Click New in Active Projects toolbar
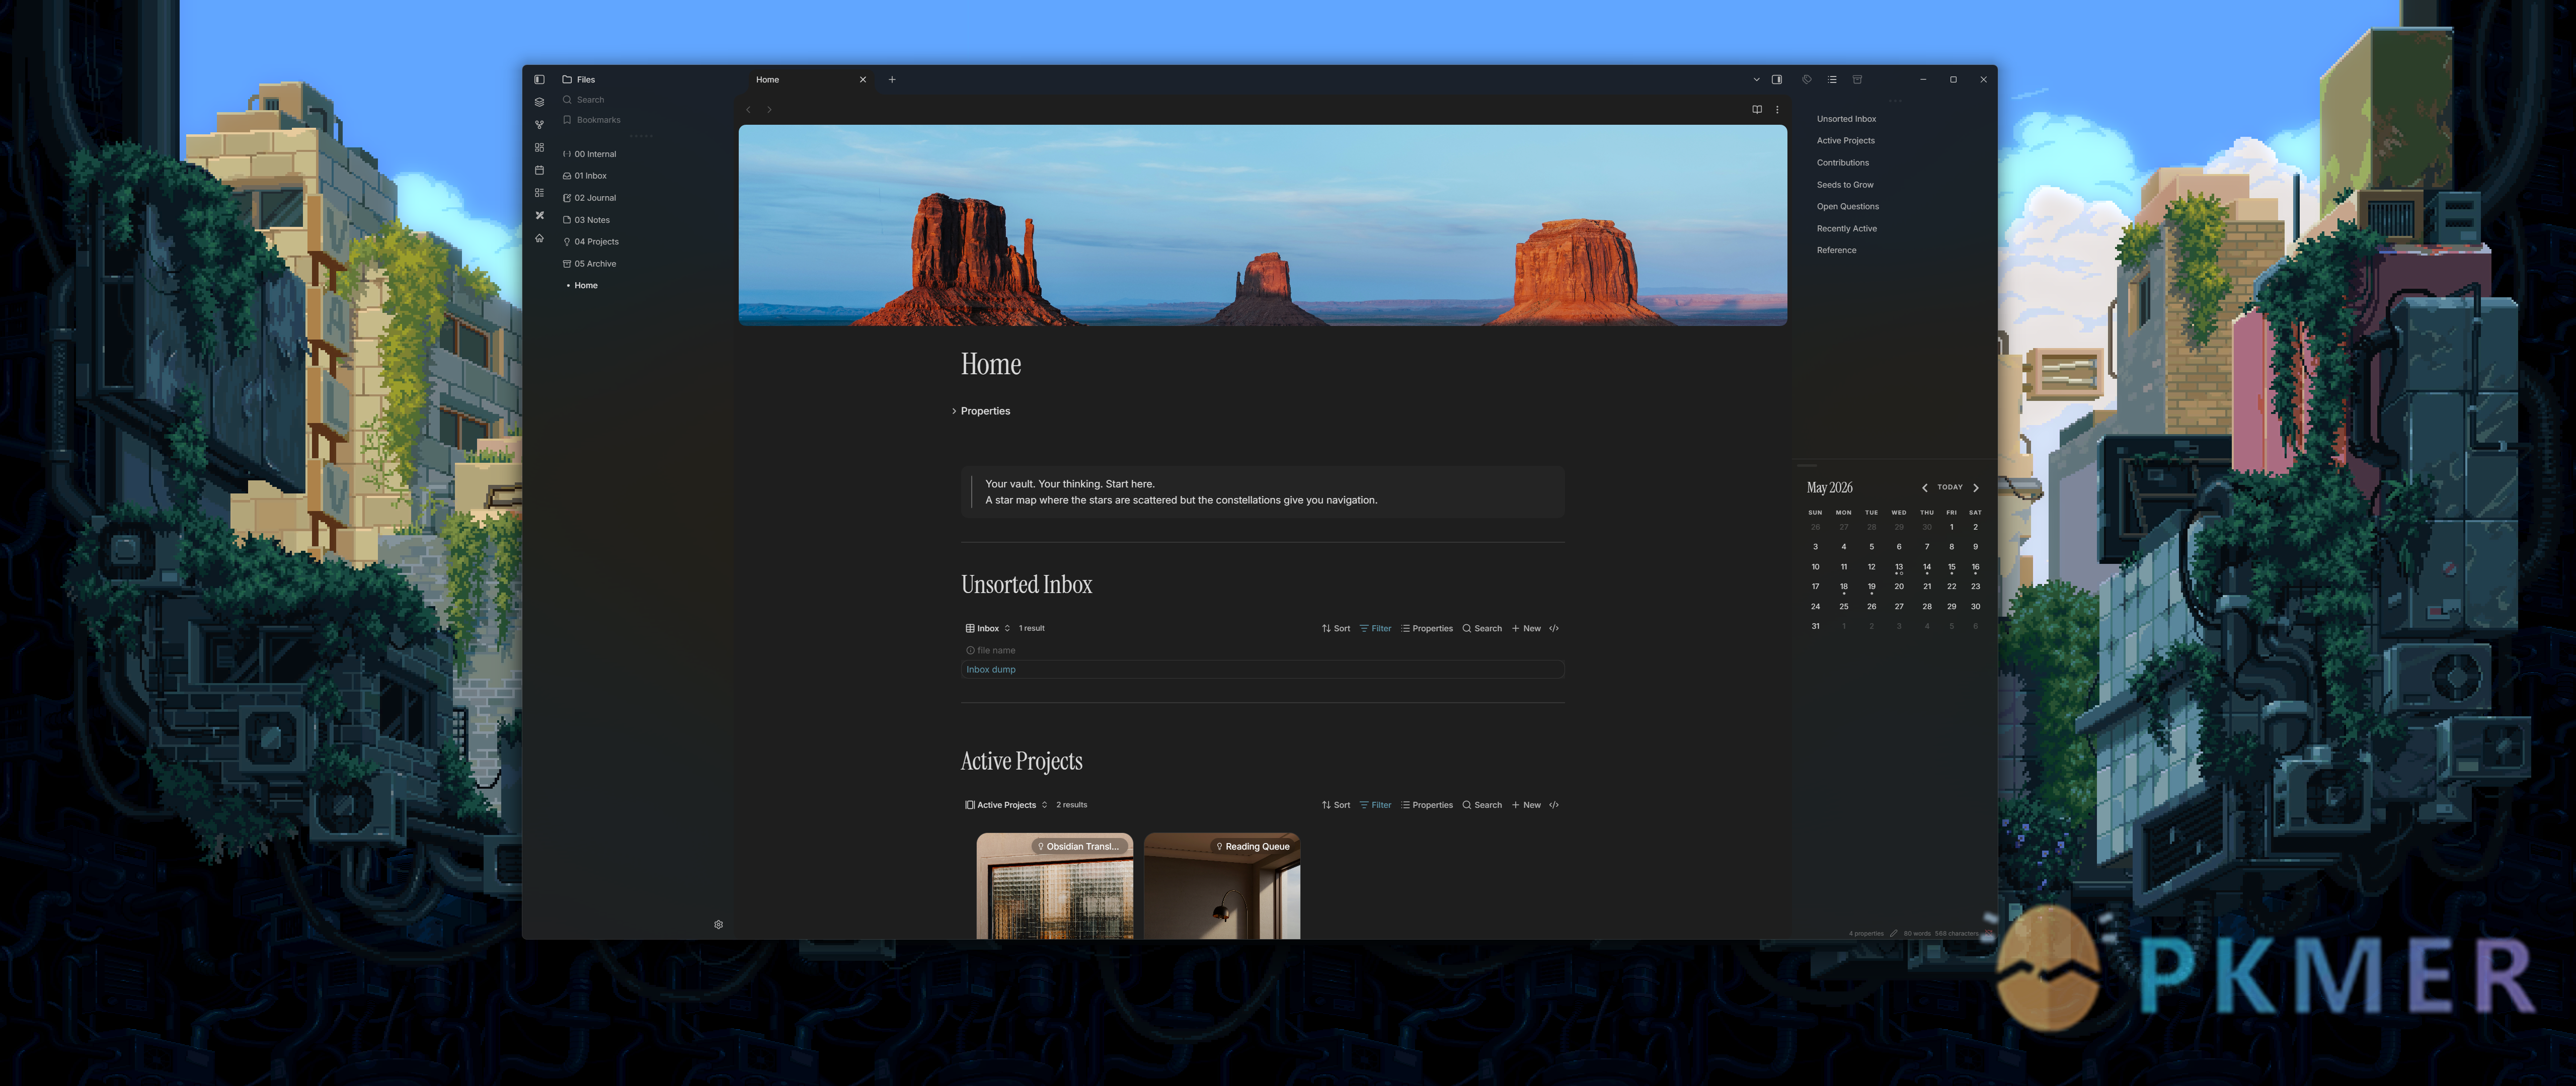This screenshot has height=1086, width=2576. [x=1526, y=805]
